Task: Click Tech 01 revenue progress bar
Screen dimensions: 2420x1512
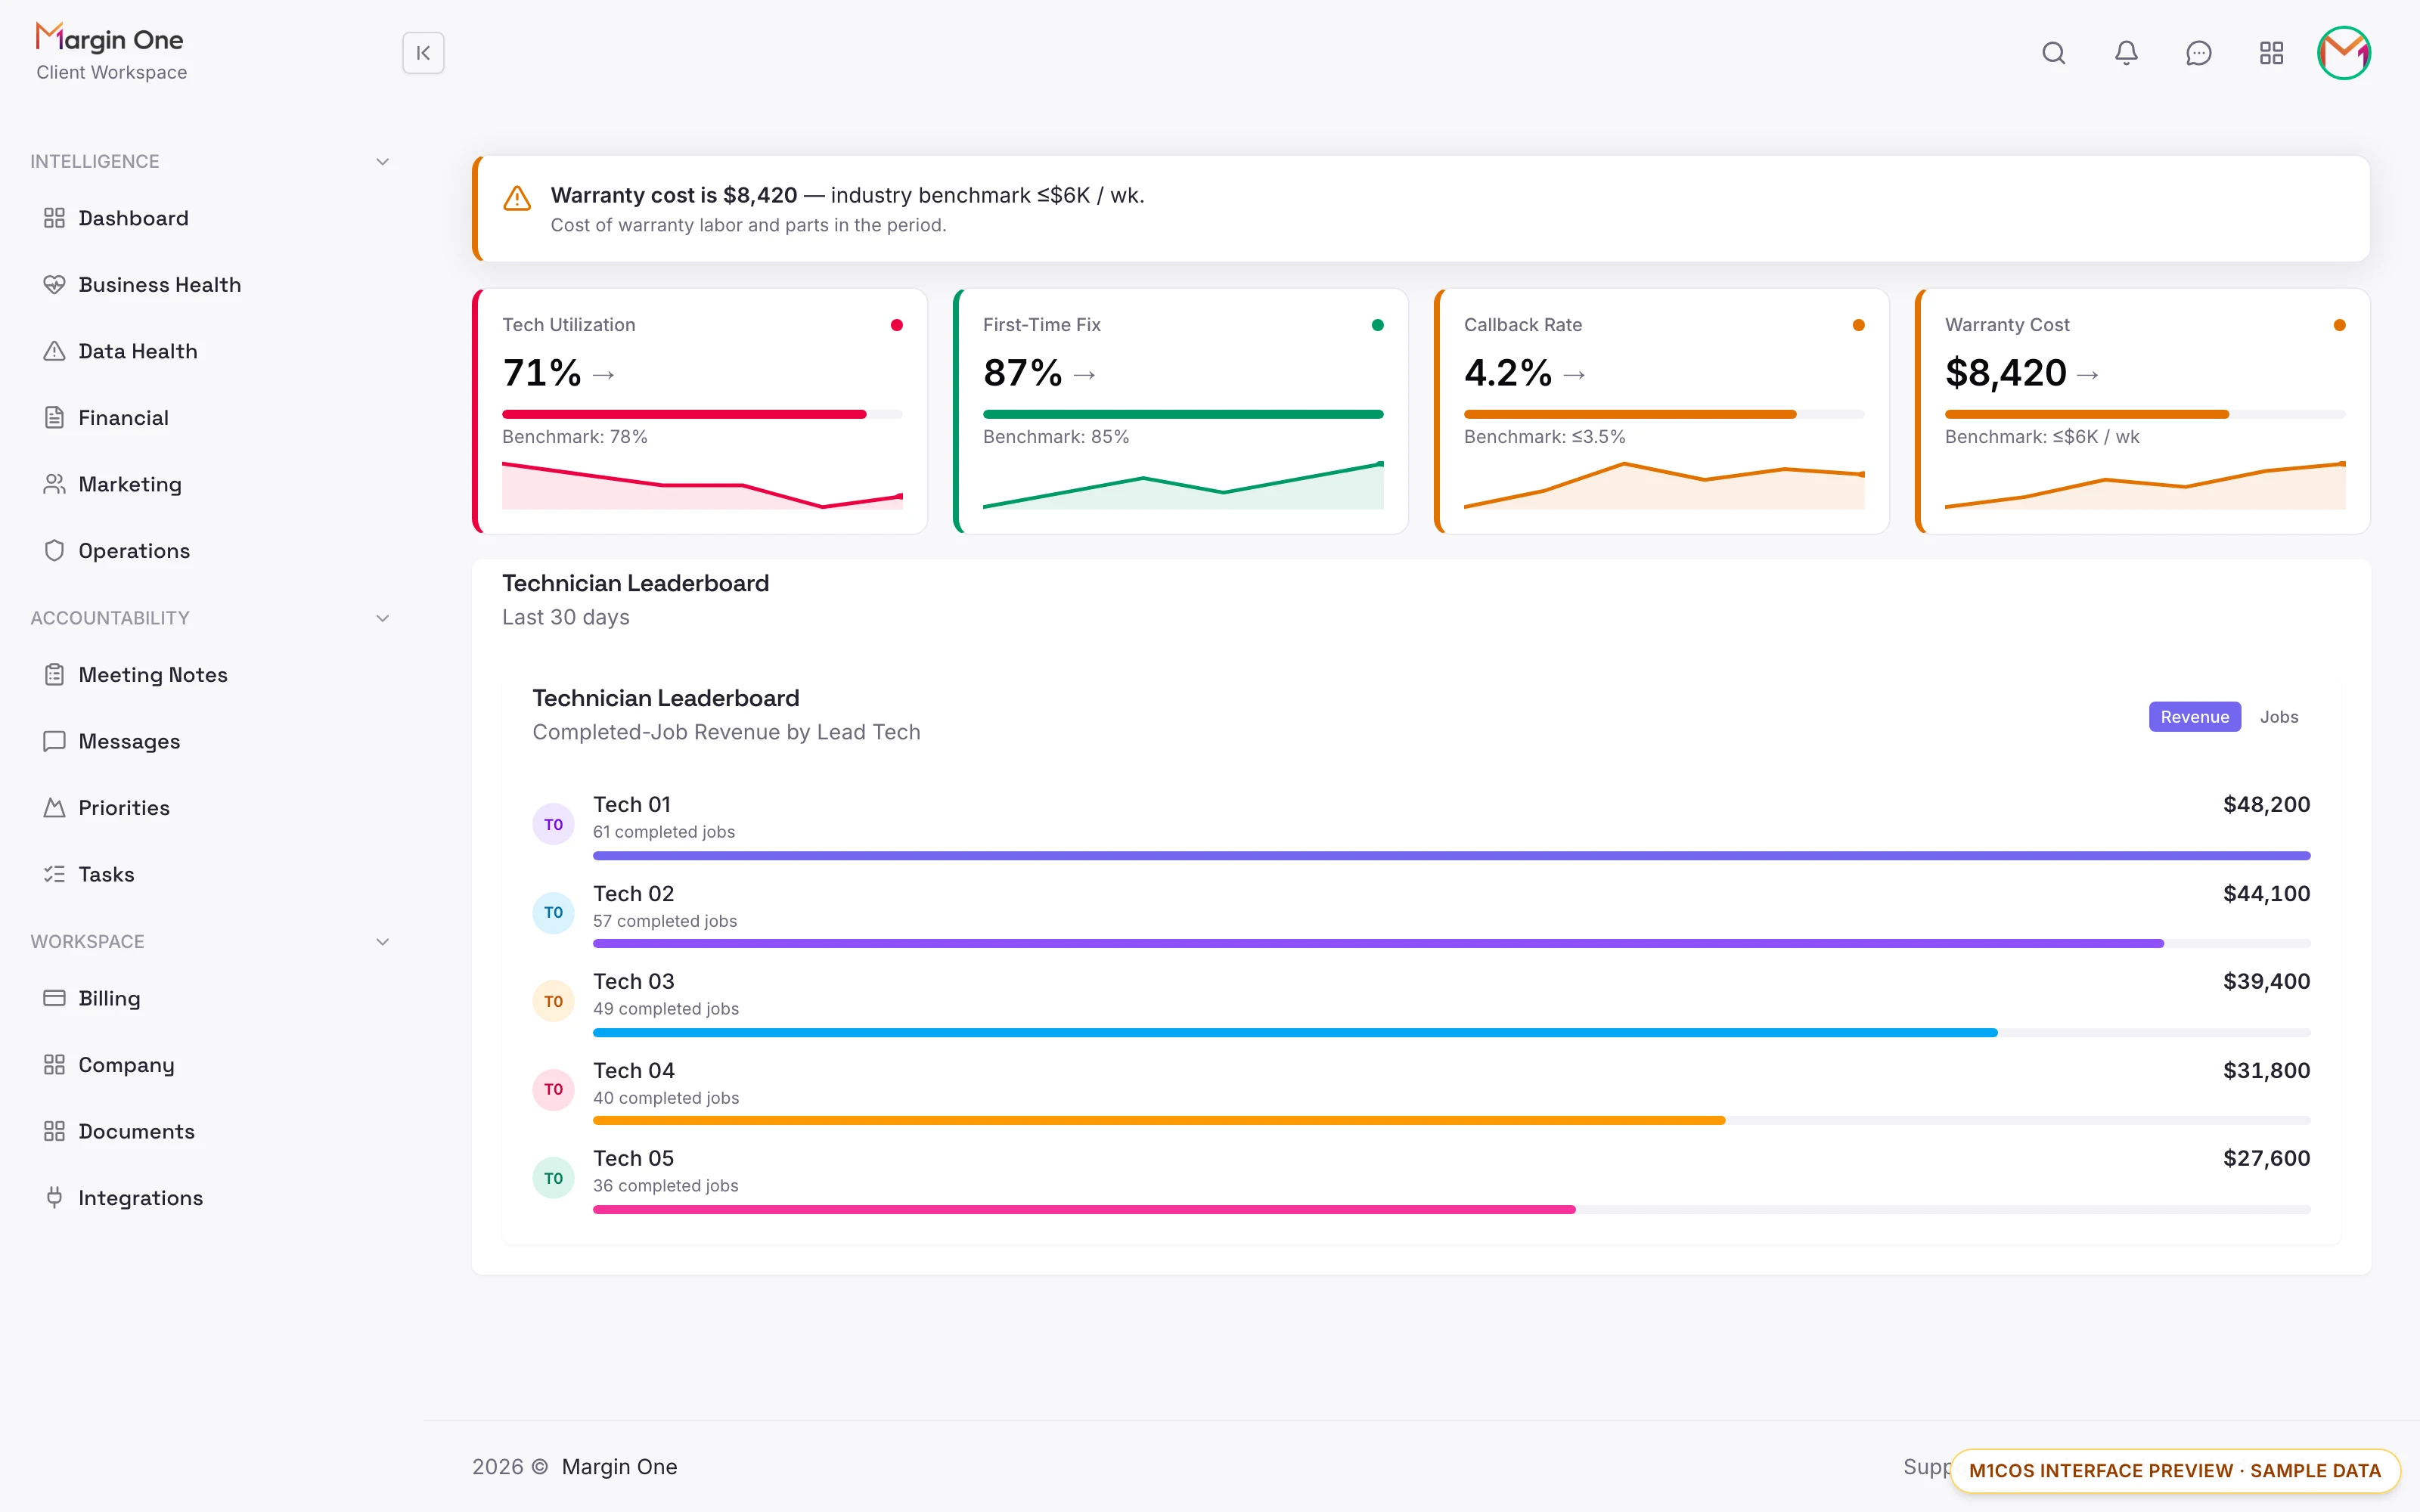Action: click(1451, 856)
